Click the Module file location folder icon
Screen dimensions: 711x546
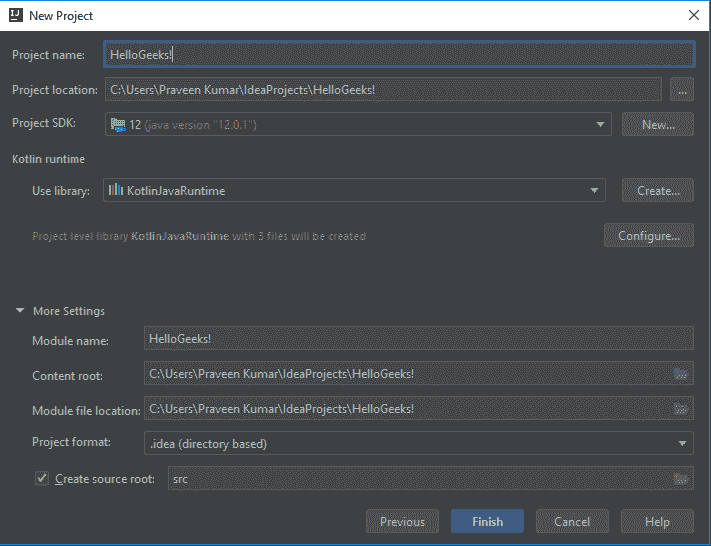pos(681,408)
